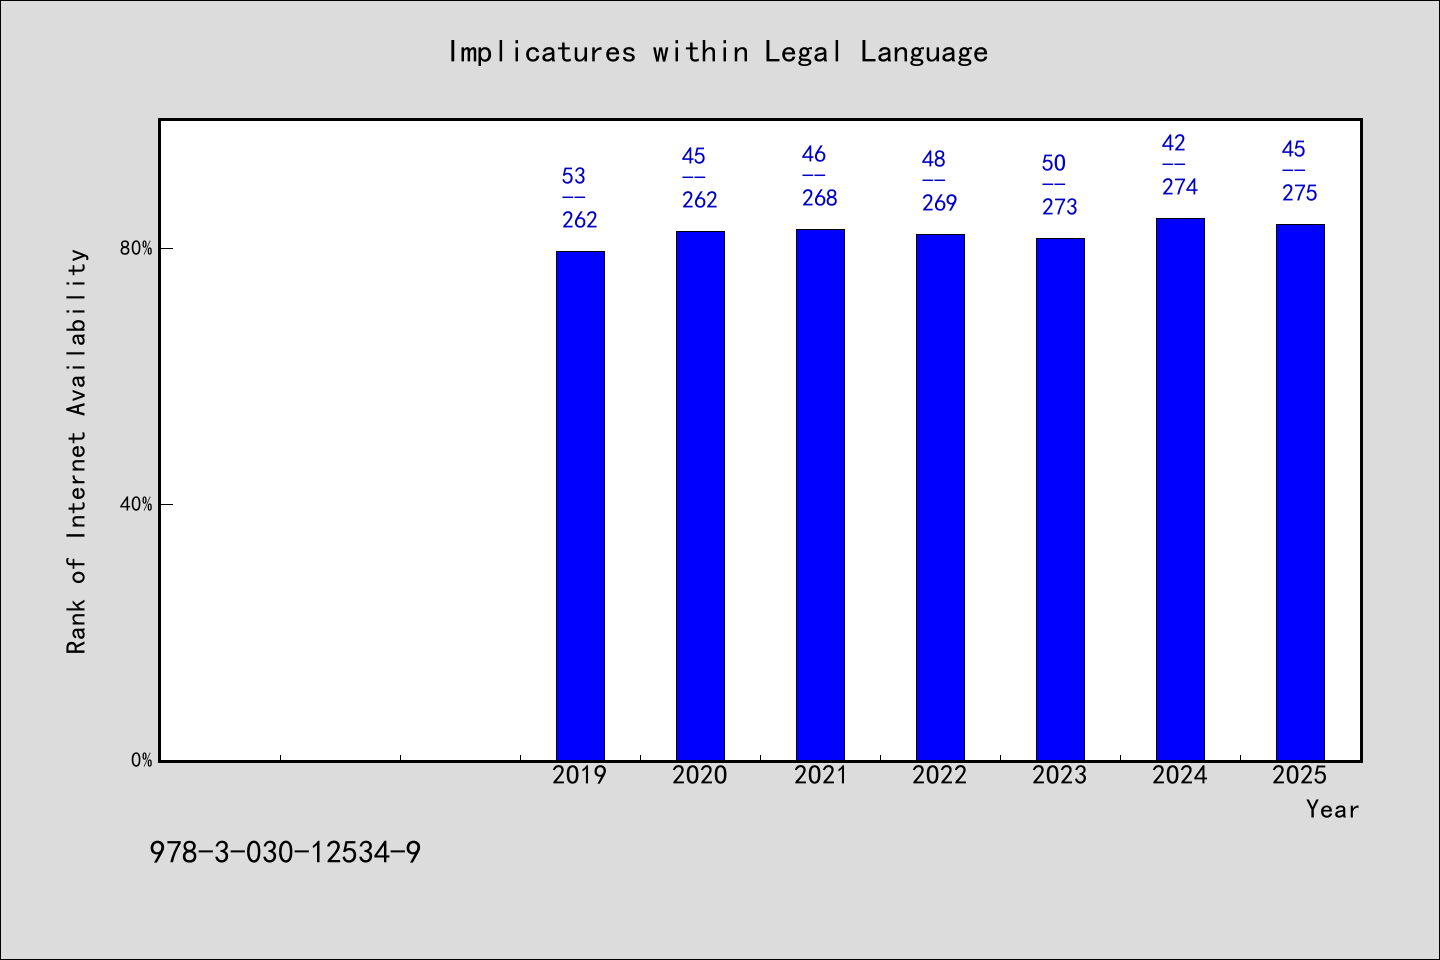Click the chart title Implicatures within Legal Language
This screenshot has width=1440, height=960.
(718, 52)
